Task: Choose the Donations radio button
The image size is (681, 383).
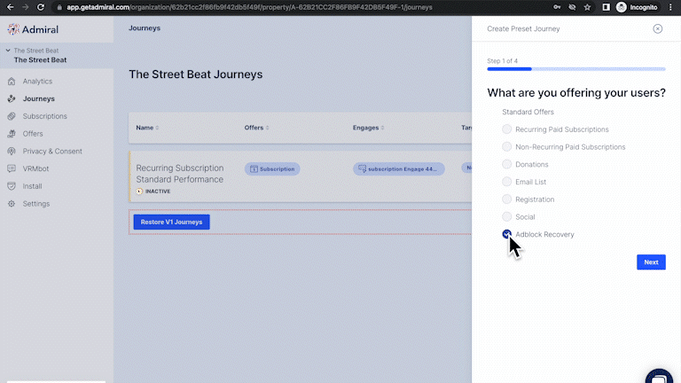Action: coord(506,164)
